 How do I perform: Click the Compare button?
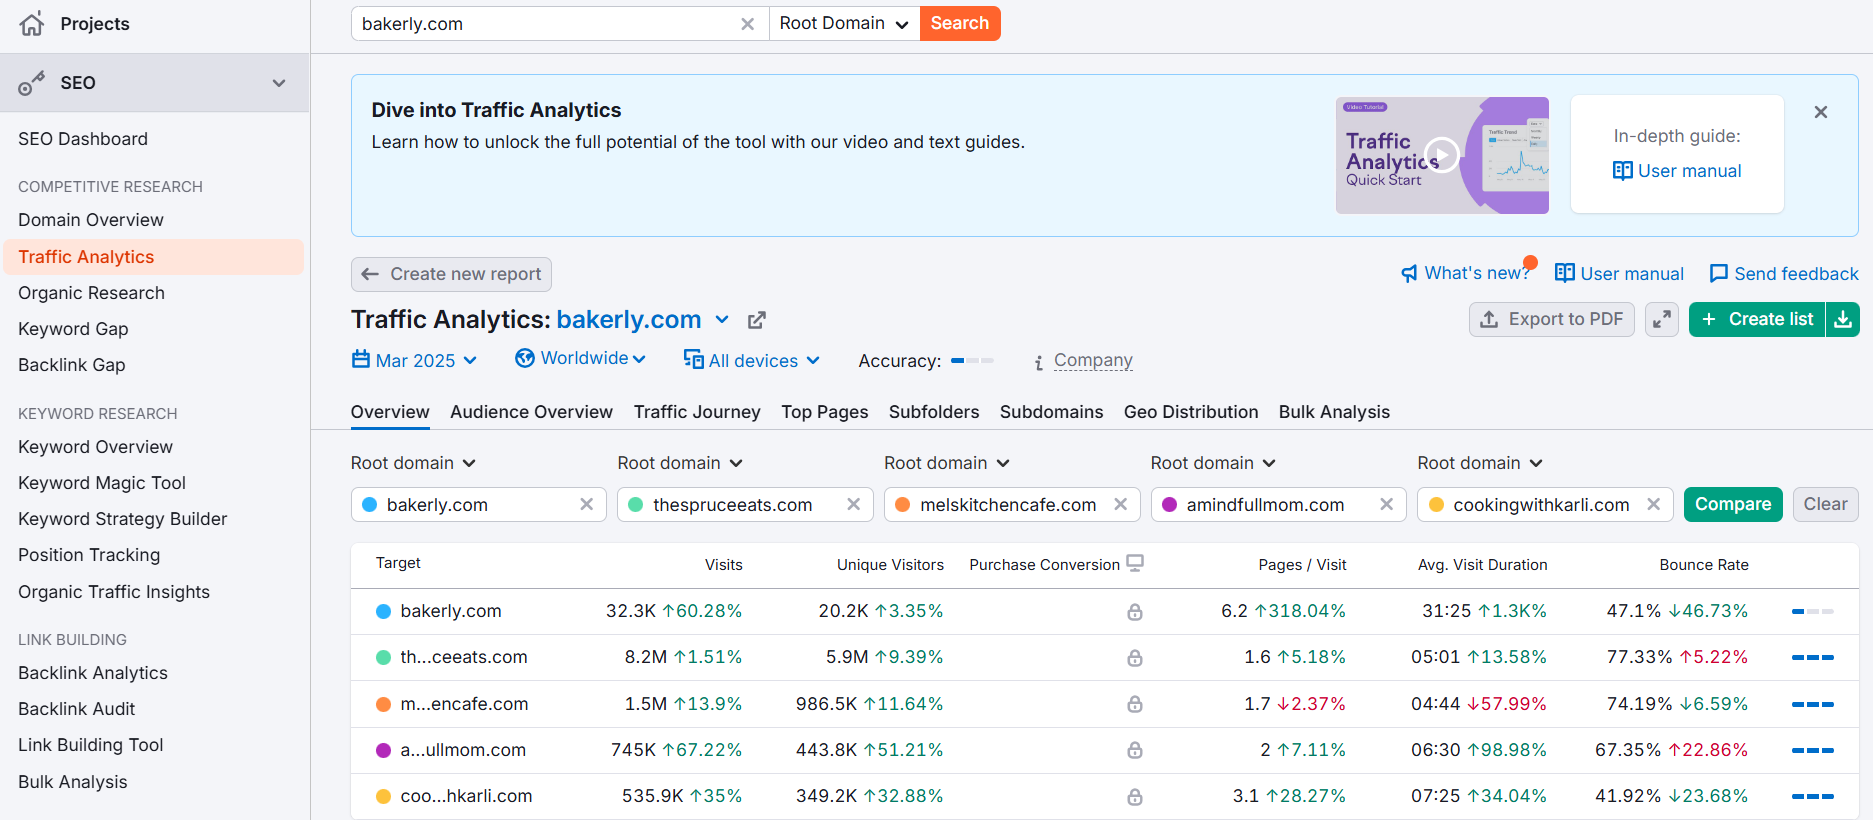click(x=1733, y=504)
